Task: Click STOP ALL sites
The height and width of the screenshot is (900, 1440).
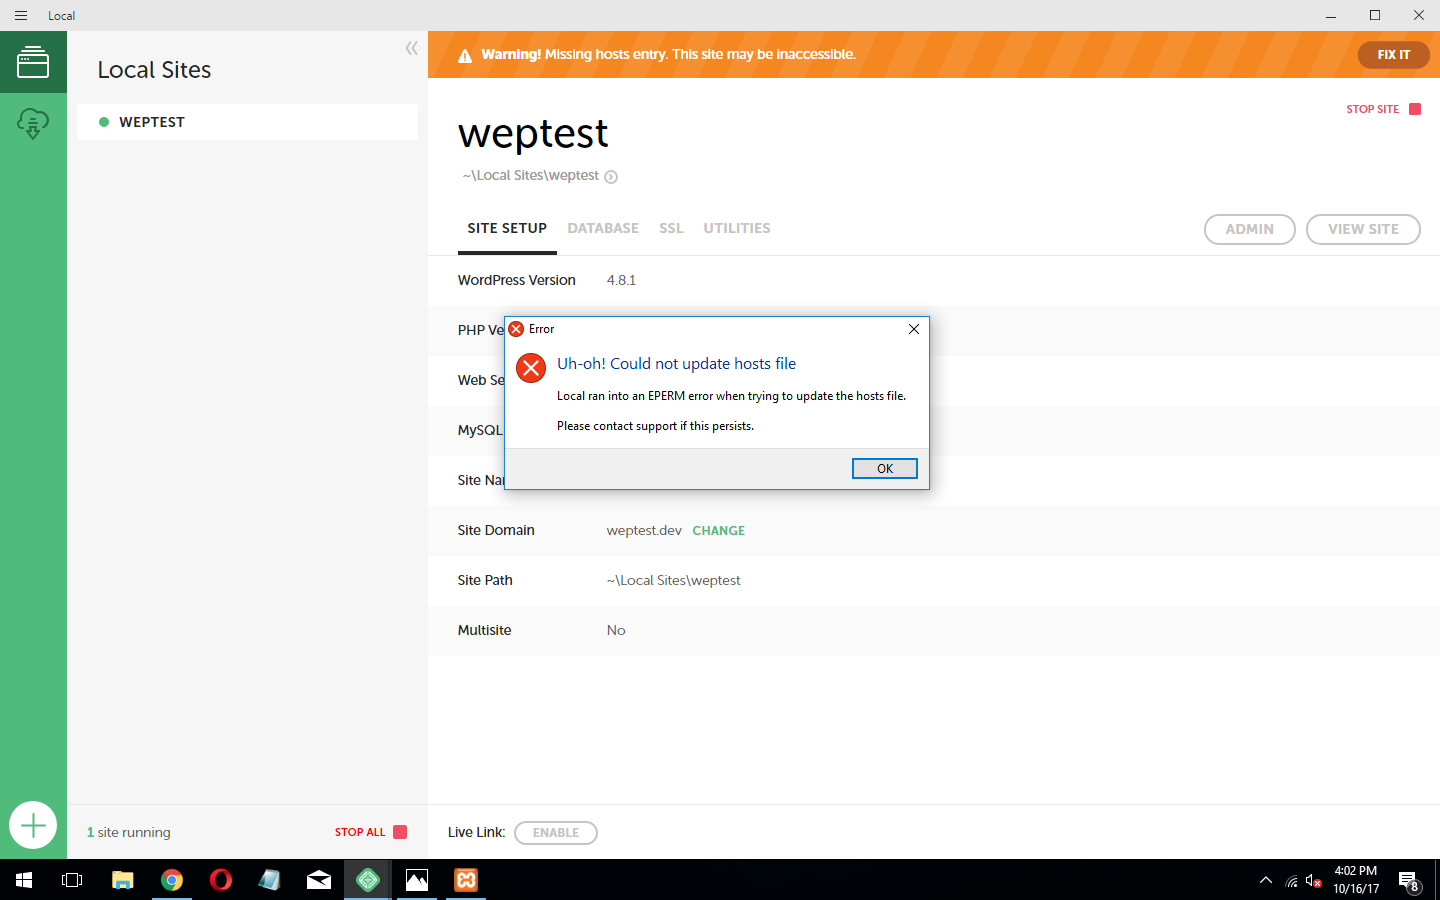Action: pos(360,832)
